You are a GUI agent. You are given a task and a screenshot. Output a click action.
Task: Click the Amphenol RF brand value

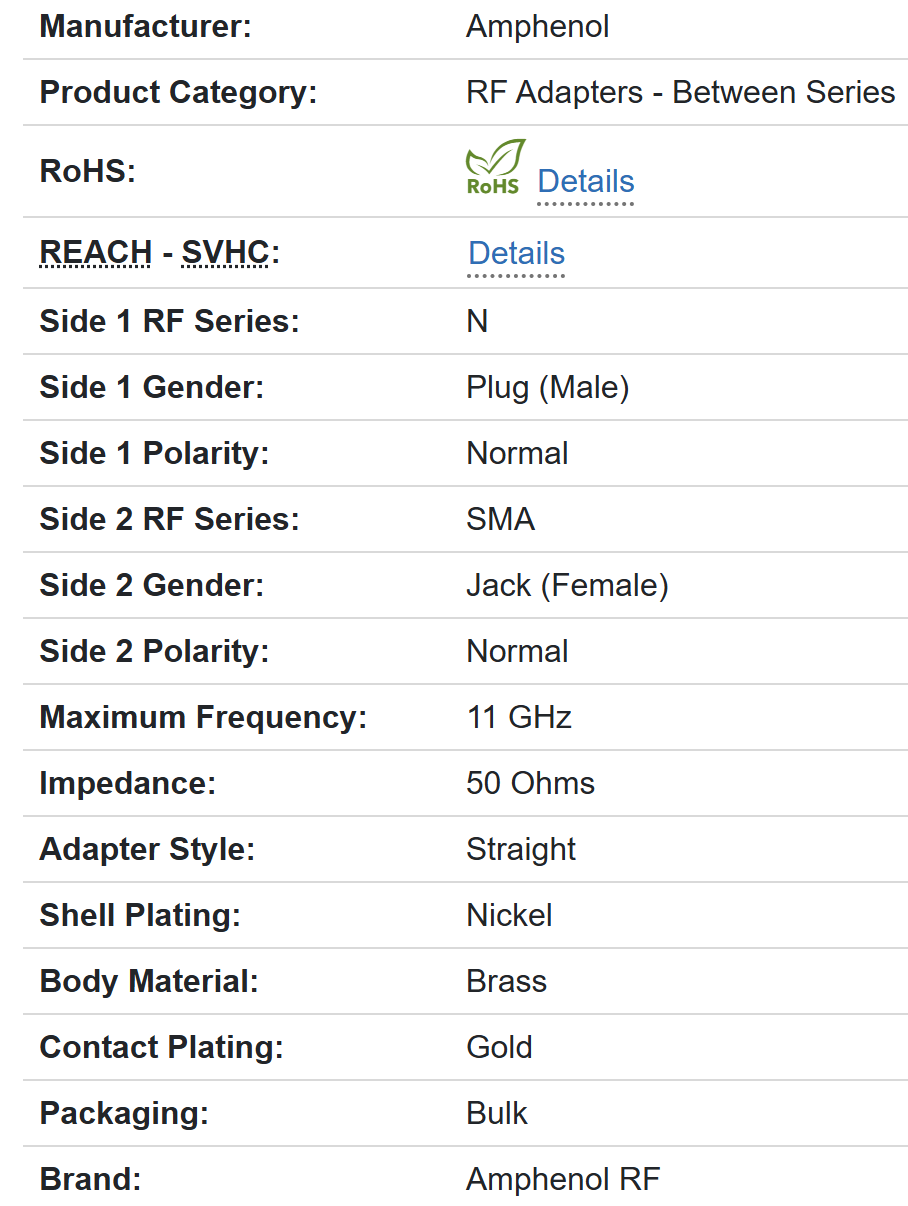(x=563, y=1180)
